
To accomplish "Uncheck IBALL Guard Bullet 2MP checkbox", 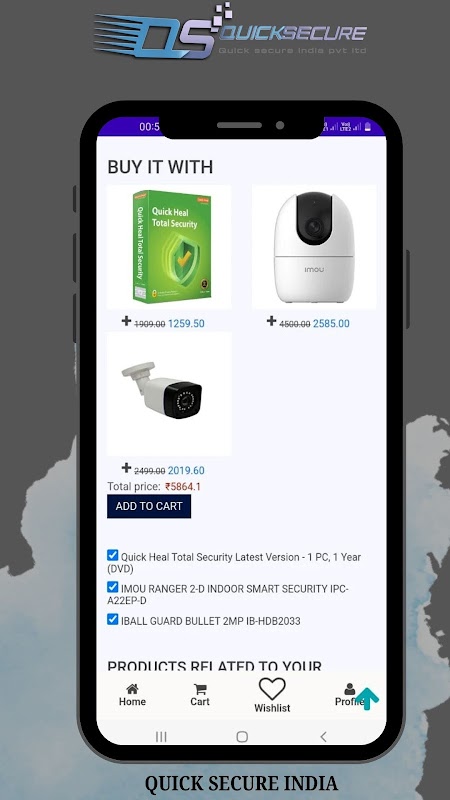I will coord(113,619).
